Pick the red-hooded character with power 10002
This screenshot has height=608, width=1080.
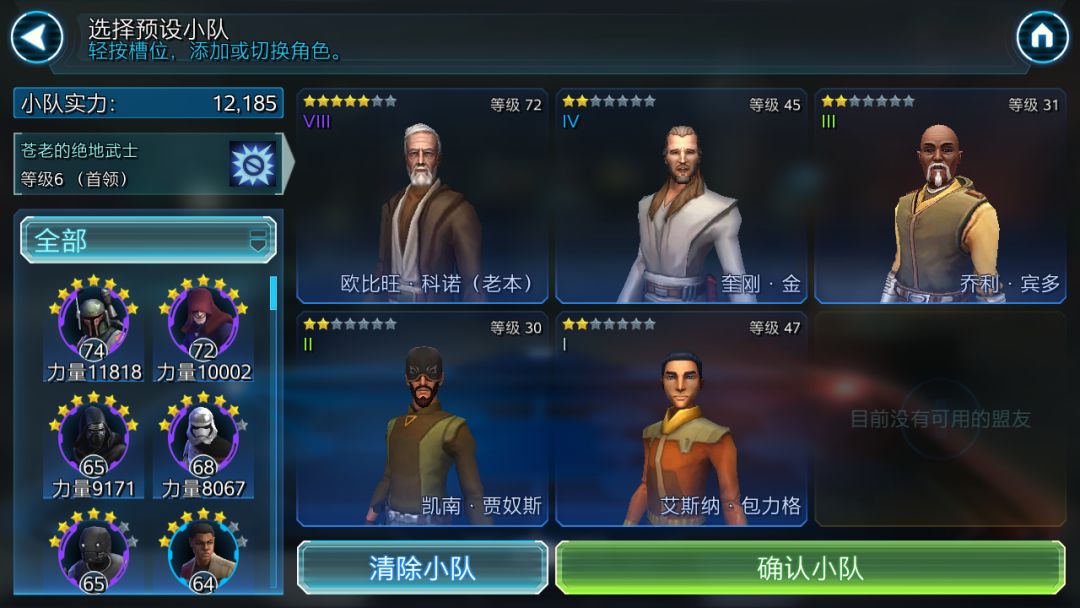(x=203, y=328)
